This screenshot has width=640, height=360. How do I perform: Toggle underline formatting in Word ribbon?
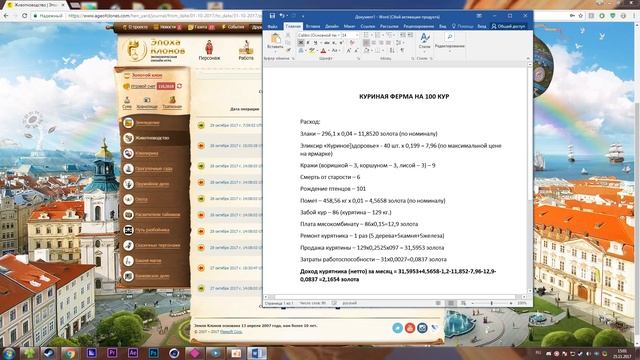point(316,42)
